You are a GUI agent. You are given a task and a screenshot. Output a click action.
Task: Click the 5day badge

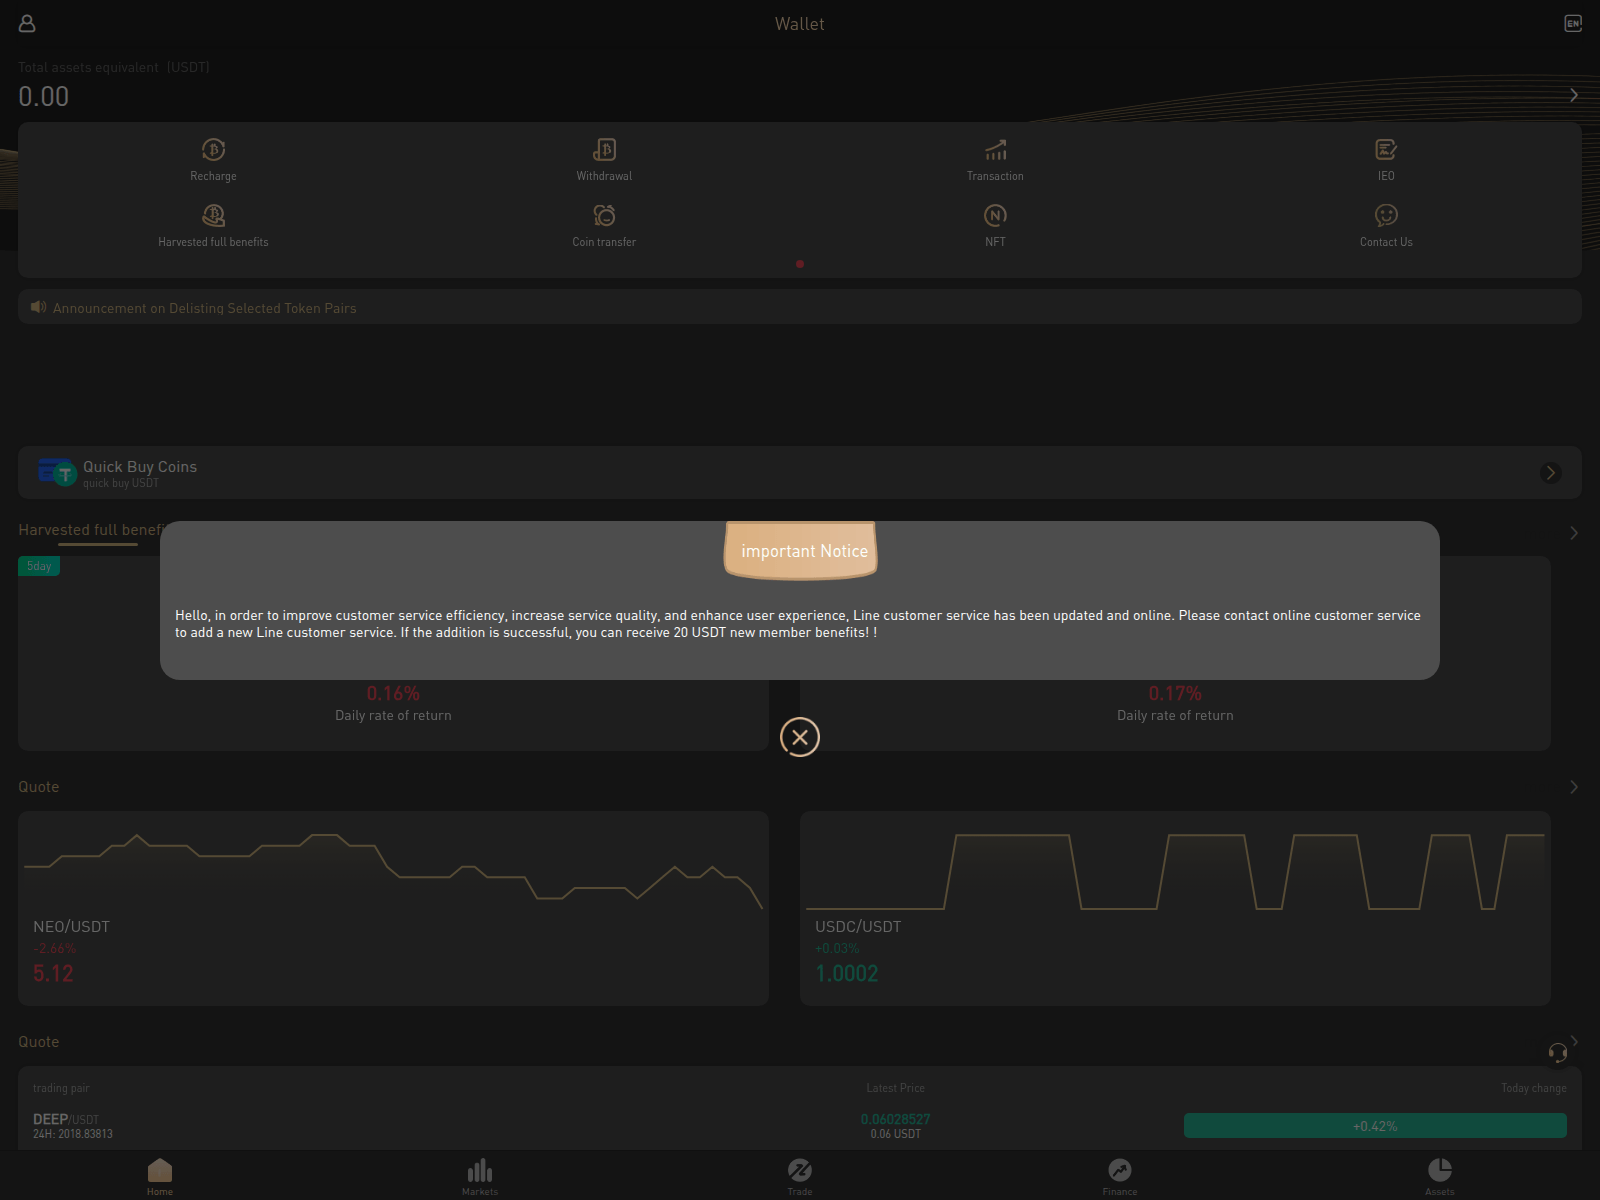[x=39, y=566]
